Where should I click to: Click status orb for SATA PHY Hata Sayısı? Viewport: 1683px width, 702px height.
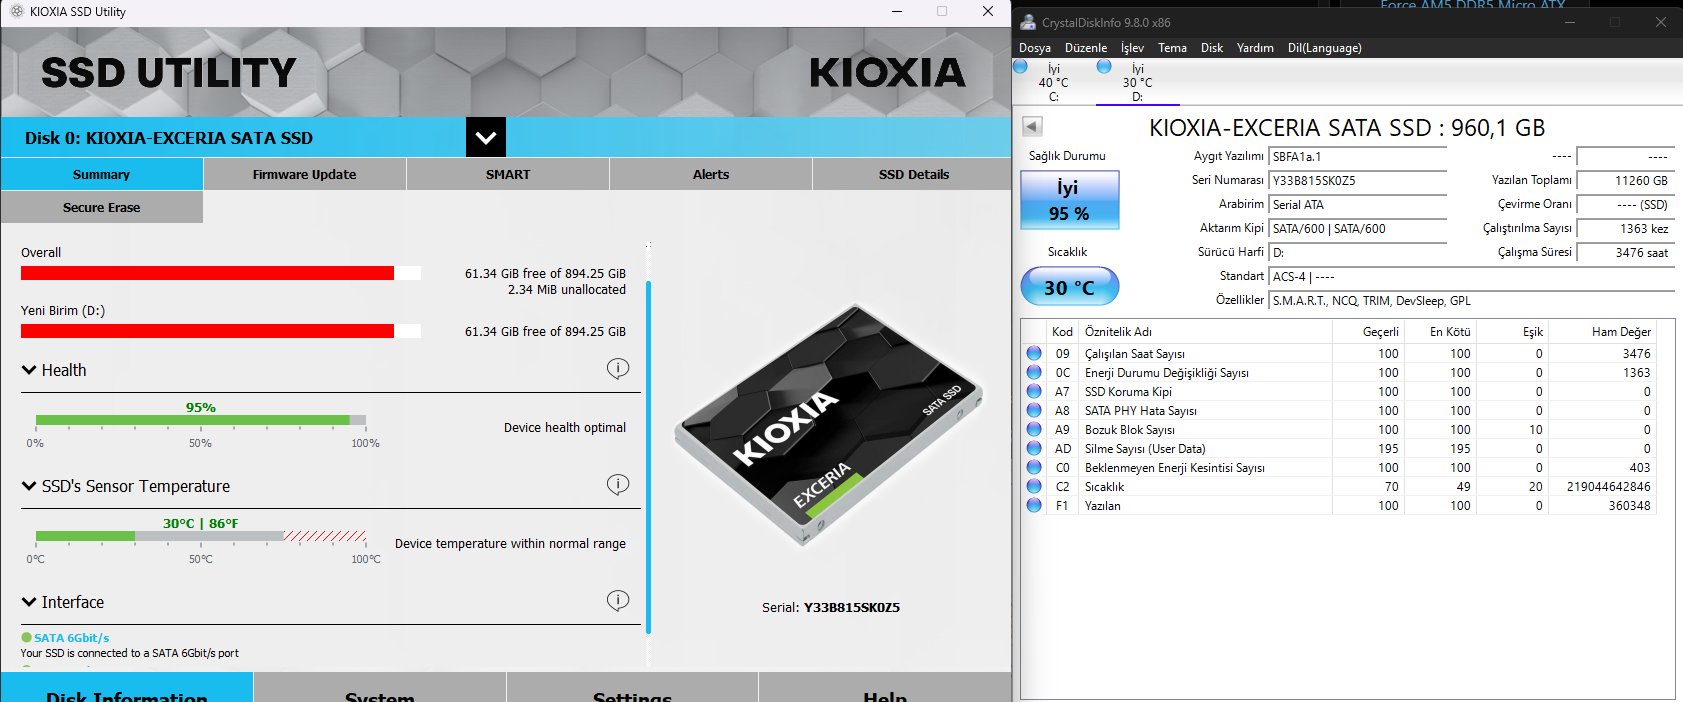coord(1034,410)
